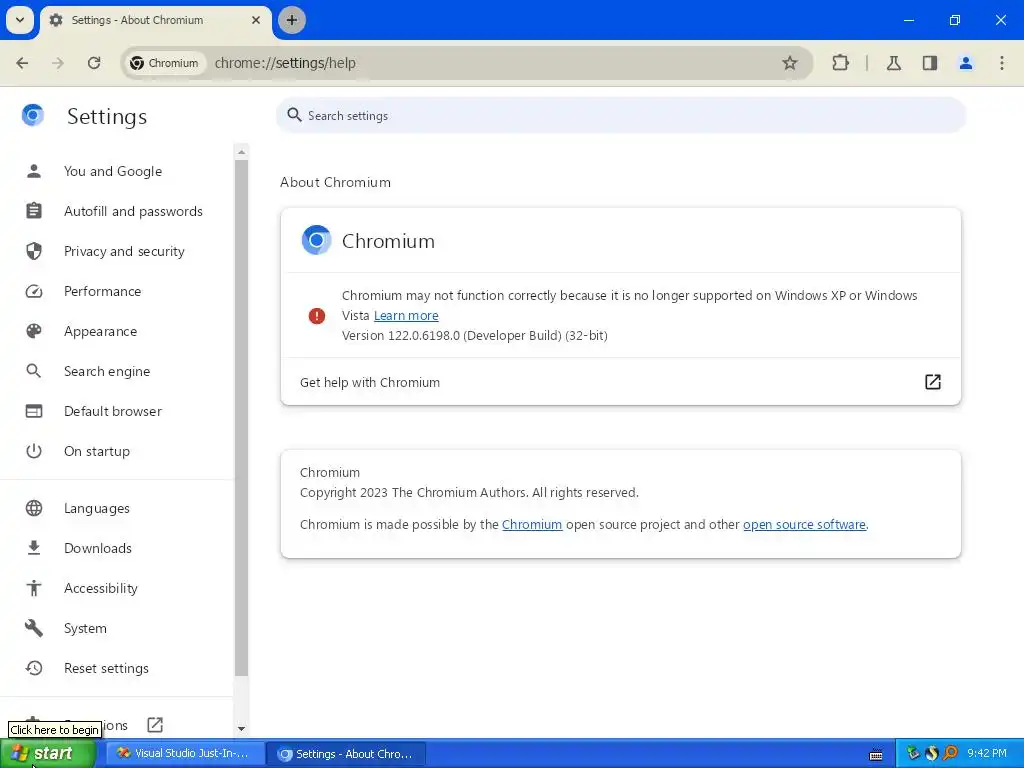This screenshot has height=768, width=1024.
Task: Go forward with the forward arrow
Action: click(x=58, y=63)
